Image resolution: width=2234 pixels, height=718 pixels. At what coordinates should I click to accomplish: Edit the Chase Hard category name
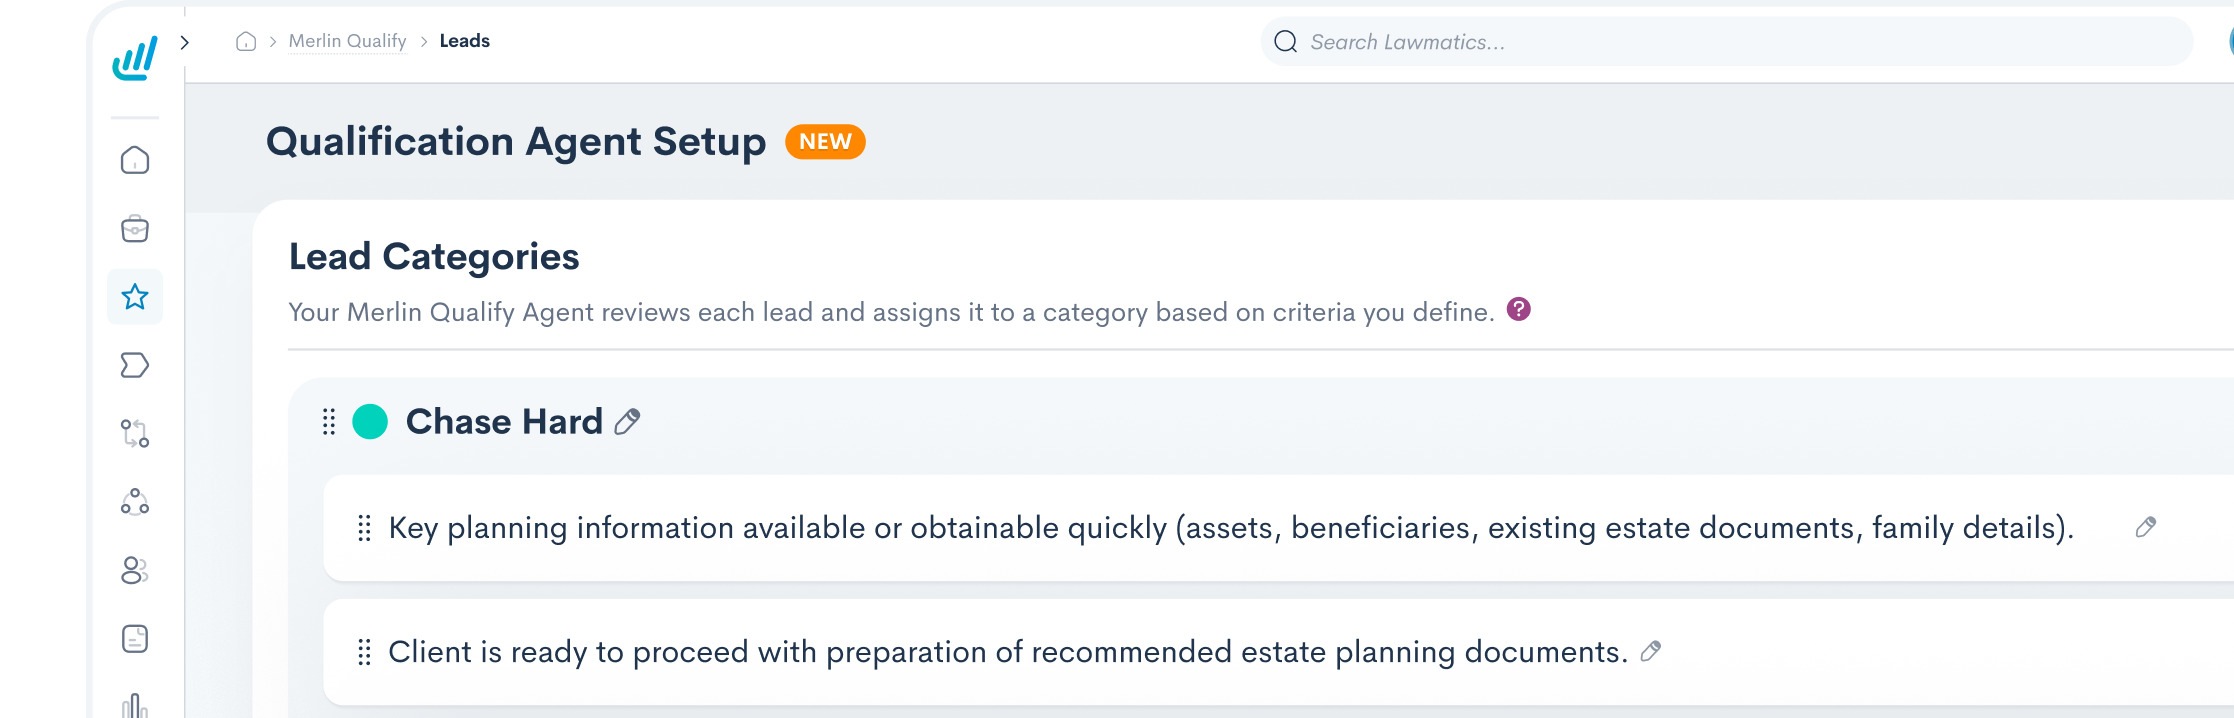627,422
